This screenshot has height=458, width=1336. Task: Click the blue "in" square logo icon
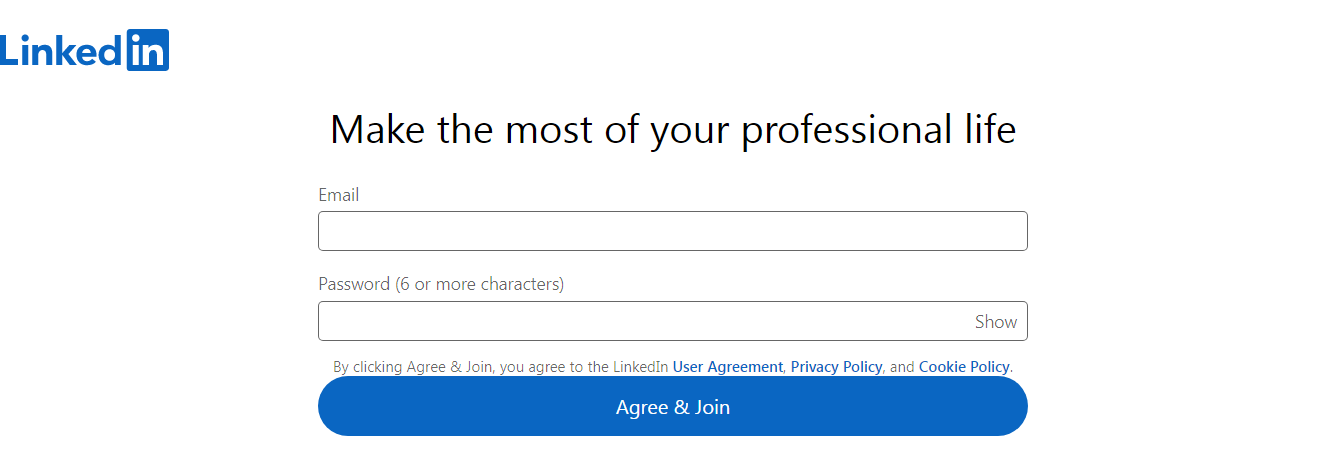click(x=148, y=50)
